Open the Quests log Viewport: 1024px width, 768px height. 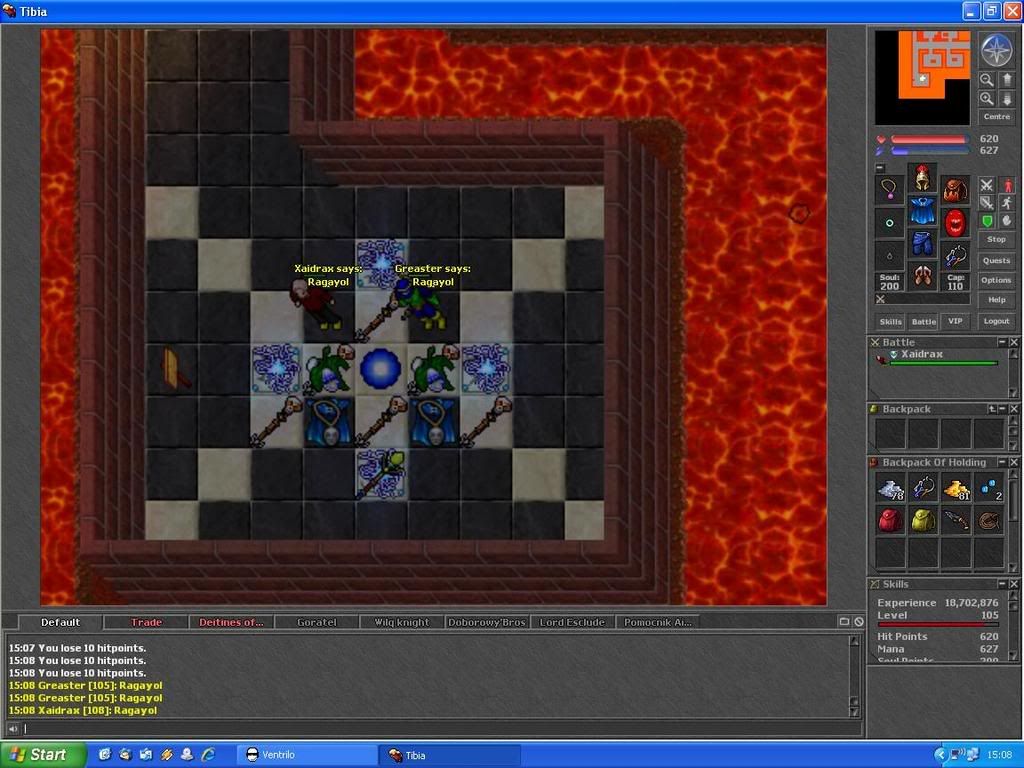(997, 261)
